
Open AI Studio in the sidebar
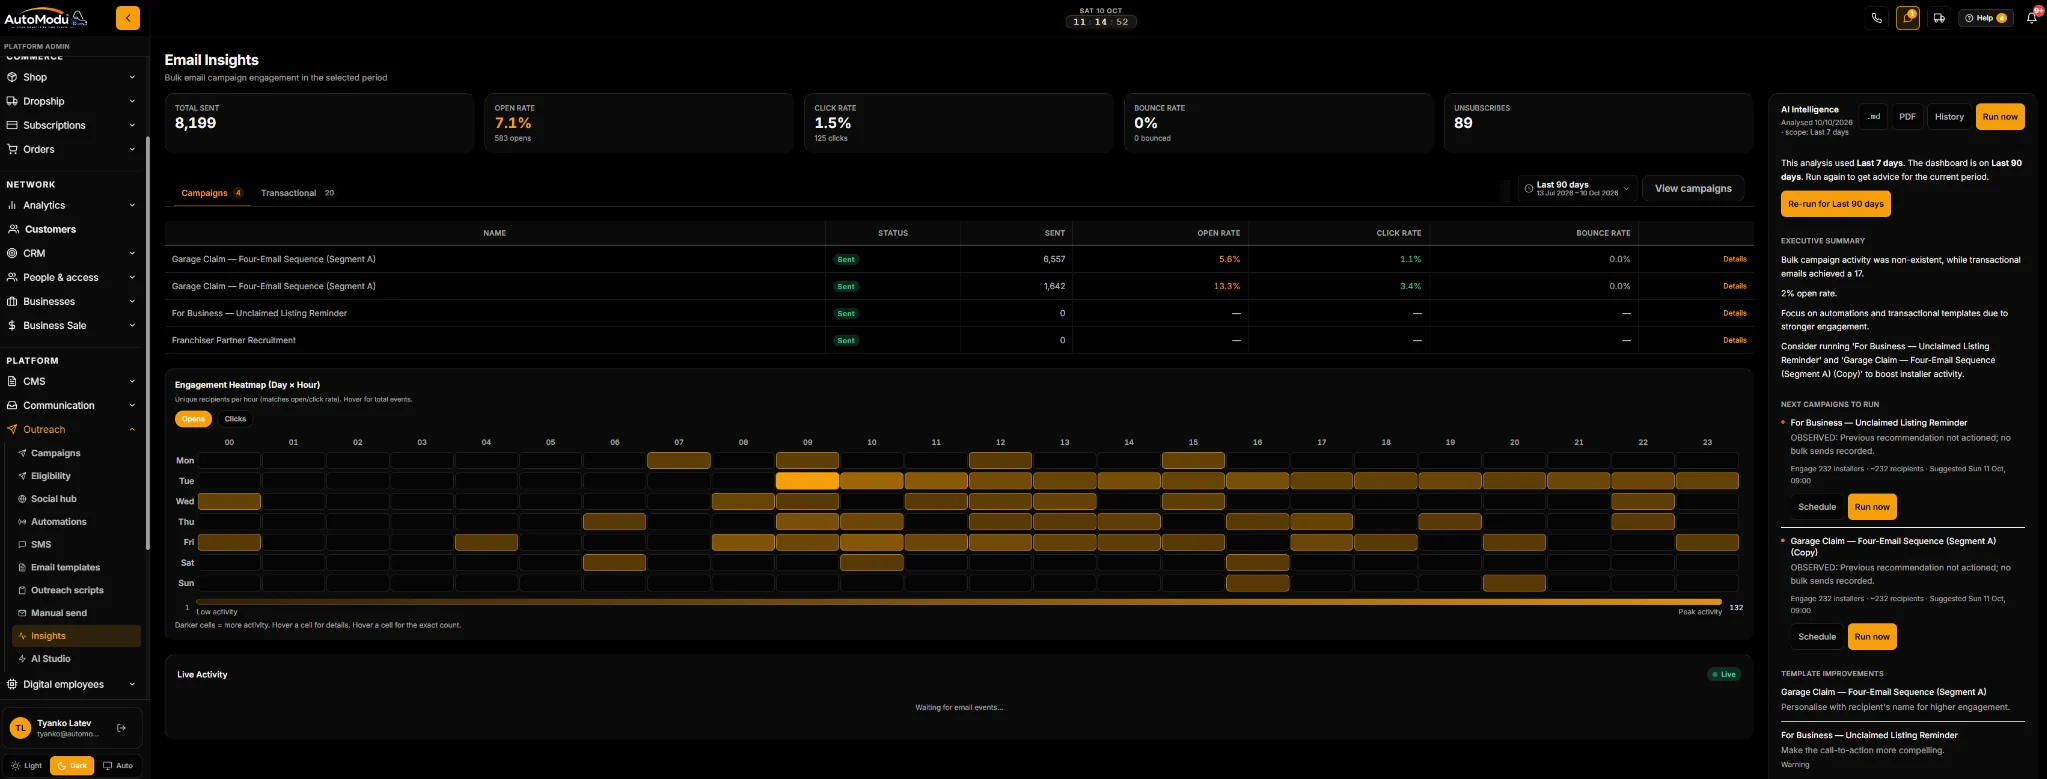coord(51,659)
